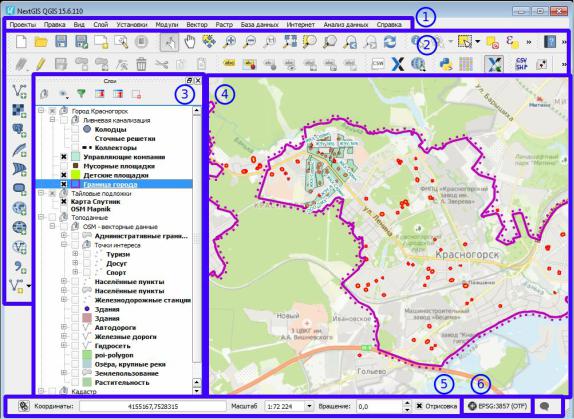Uncheck the Граница города layer checkbox

click(x=64, y=184)
